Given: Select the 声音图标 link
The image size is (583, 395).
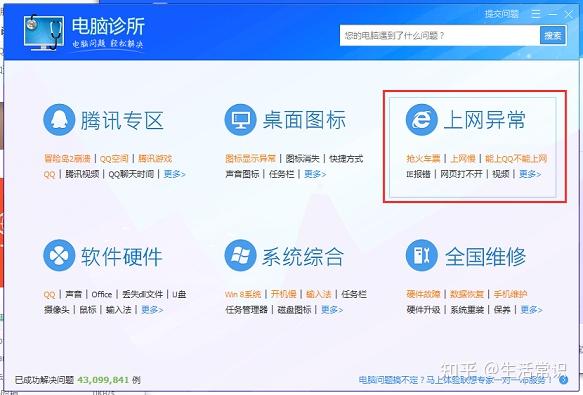Looking at the screenshot, I should [242, 174].
